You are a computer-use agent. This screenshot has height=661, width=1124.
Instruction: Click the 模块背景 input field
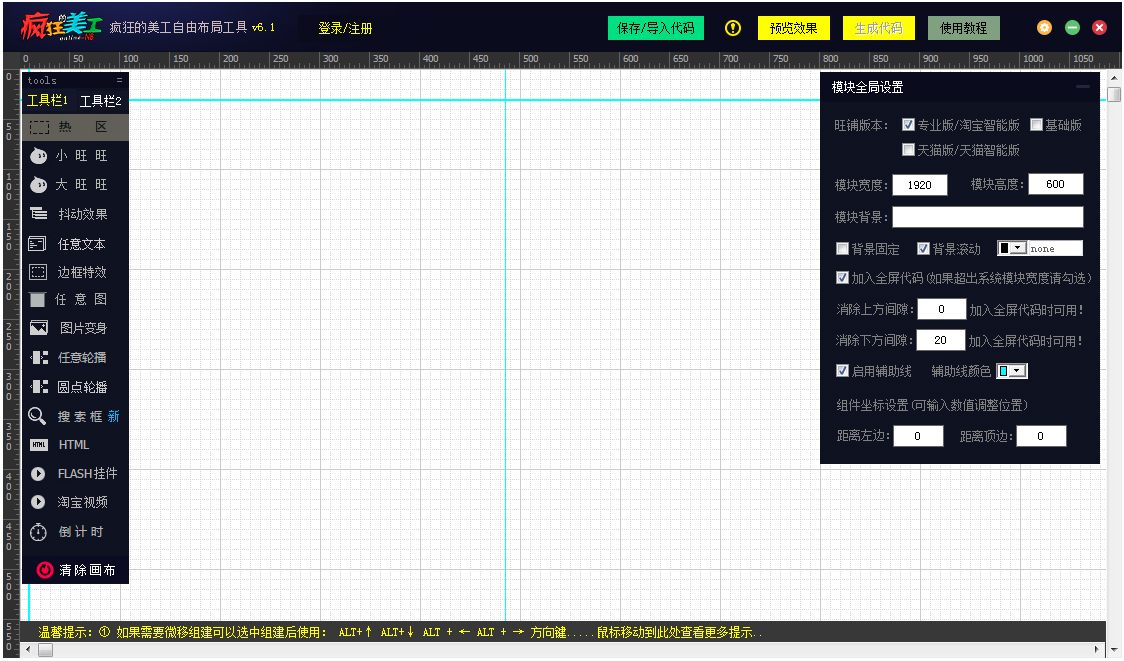pyautogui.click(x=988, y=217)
